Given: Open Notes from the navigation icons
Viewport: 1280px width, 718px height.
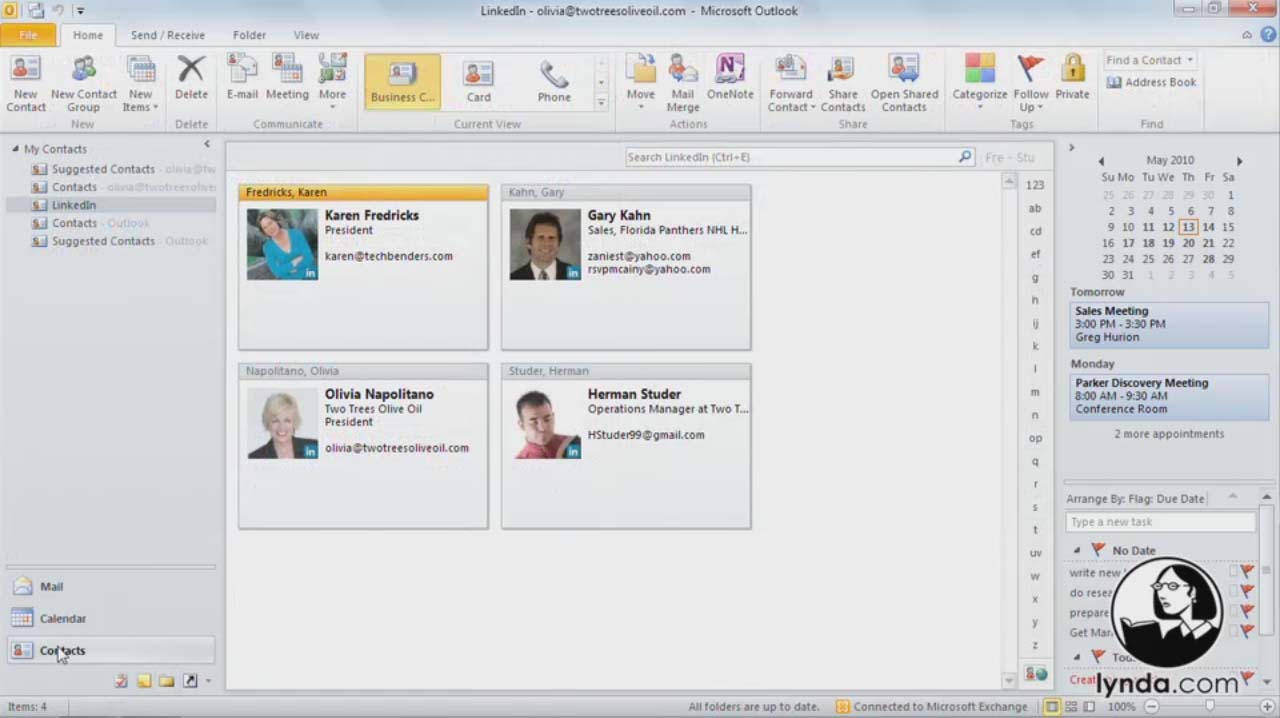Looking at the screenshot, I should pos(144,681).
